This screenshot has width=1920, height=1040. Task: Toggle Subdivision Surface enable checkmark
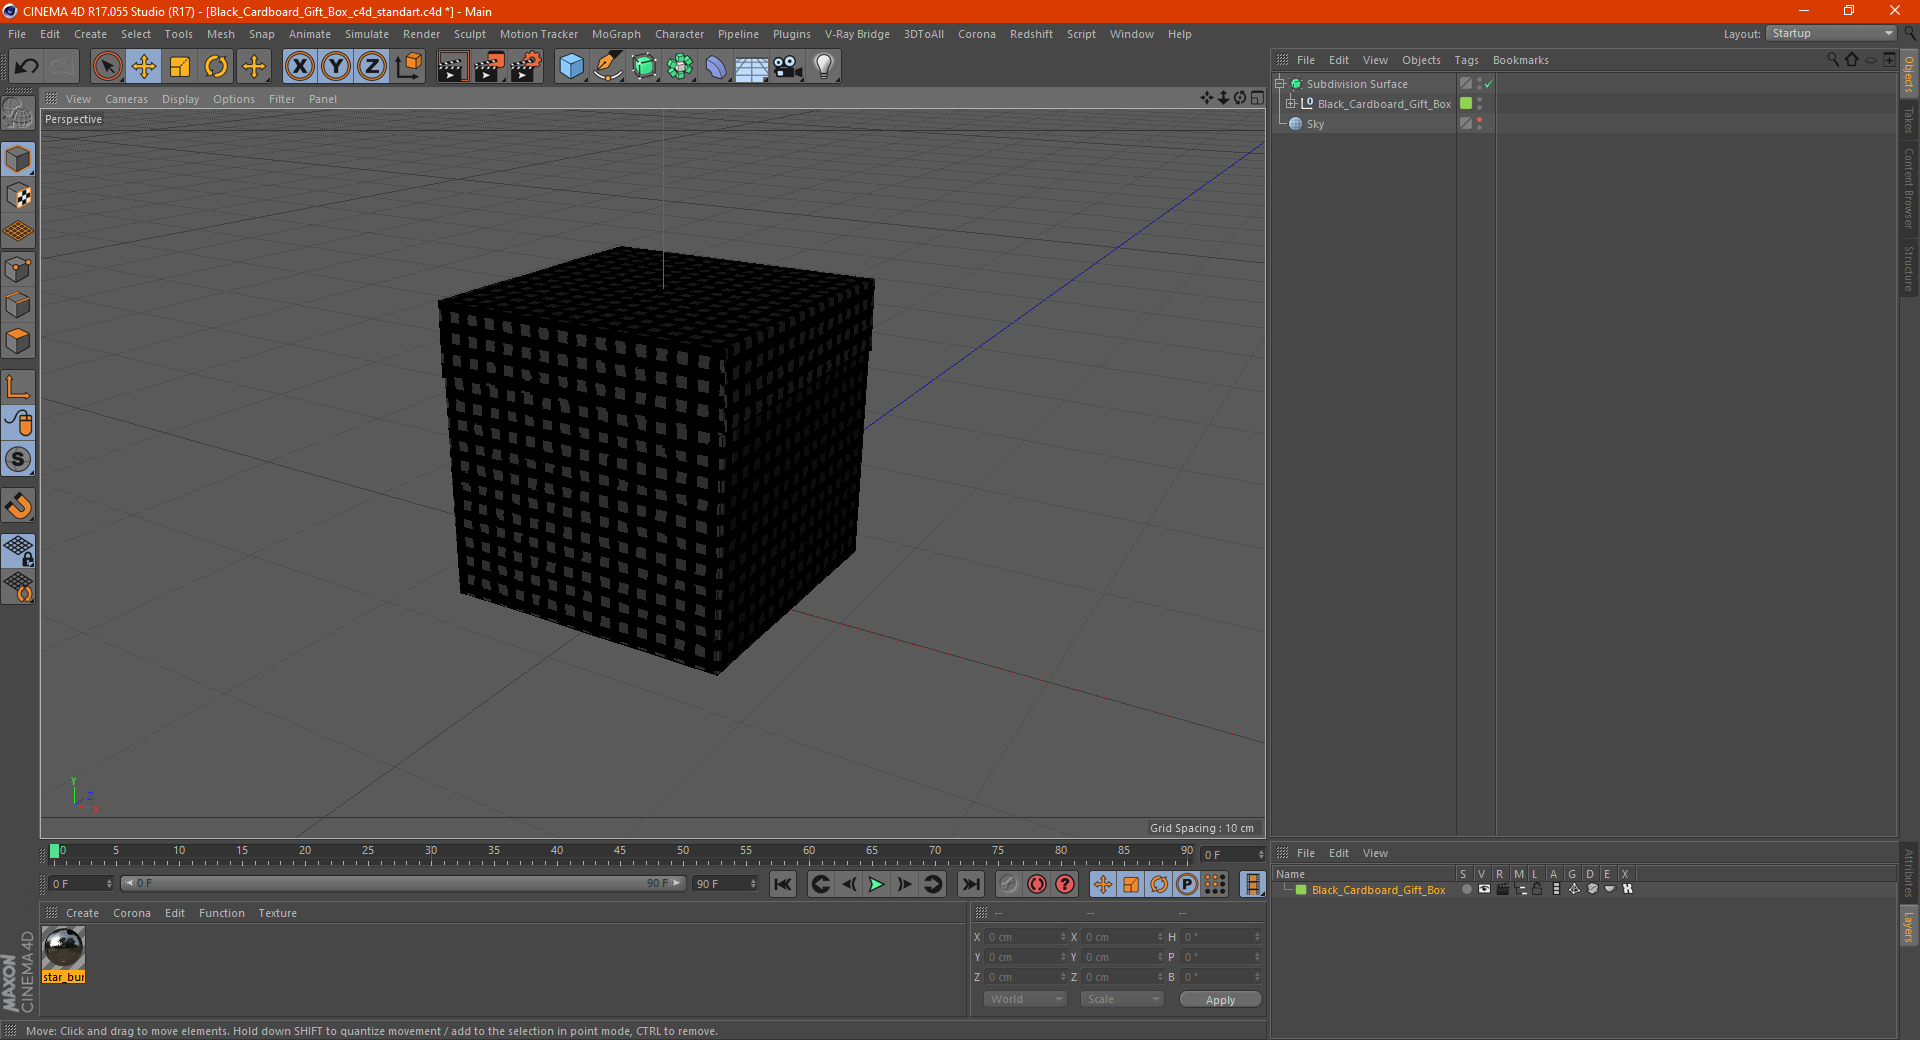coord(1489,84)
